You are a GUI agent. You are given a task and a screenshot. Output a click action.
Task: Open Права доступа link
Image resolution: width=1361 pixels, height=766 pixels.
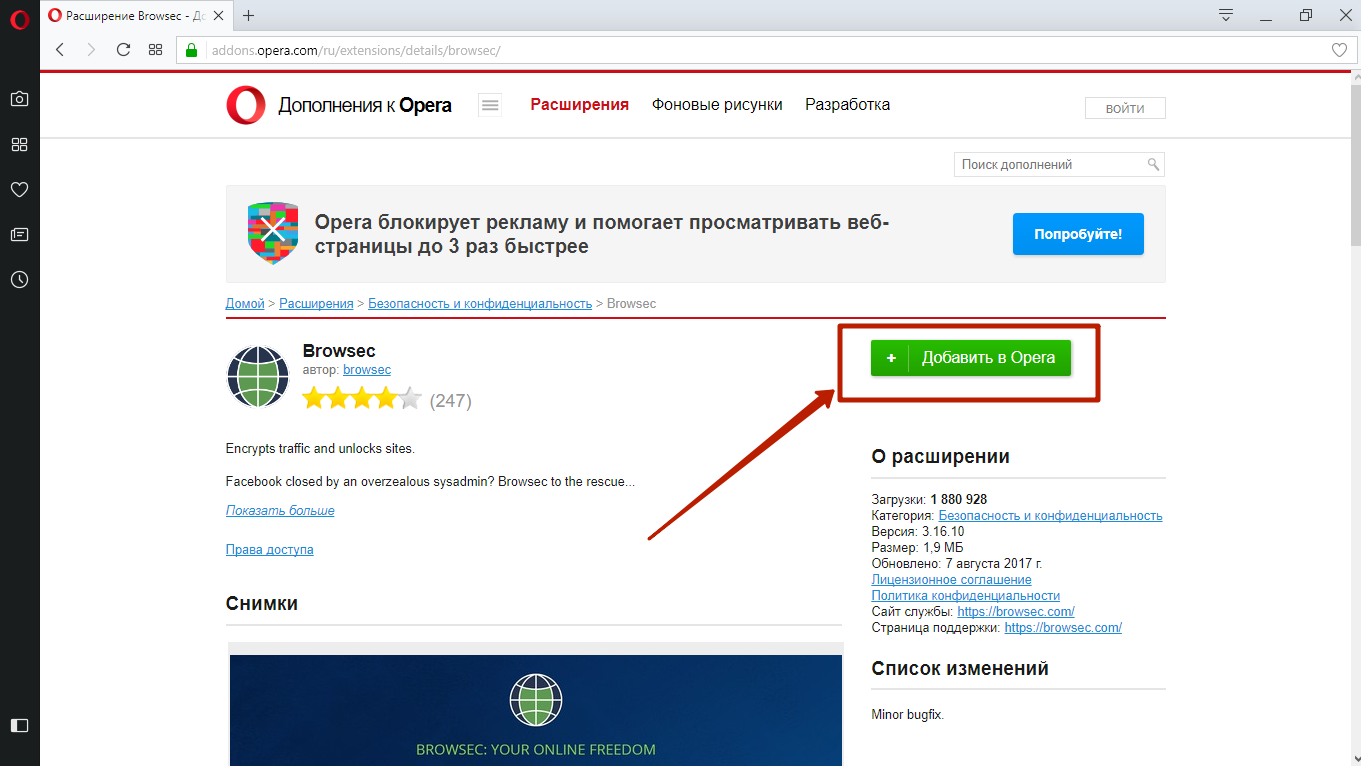coord(270,550)
